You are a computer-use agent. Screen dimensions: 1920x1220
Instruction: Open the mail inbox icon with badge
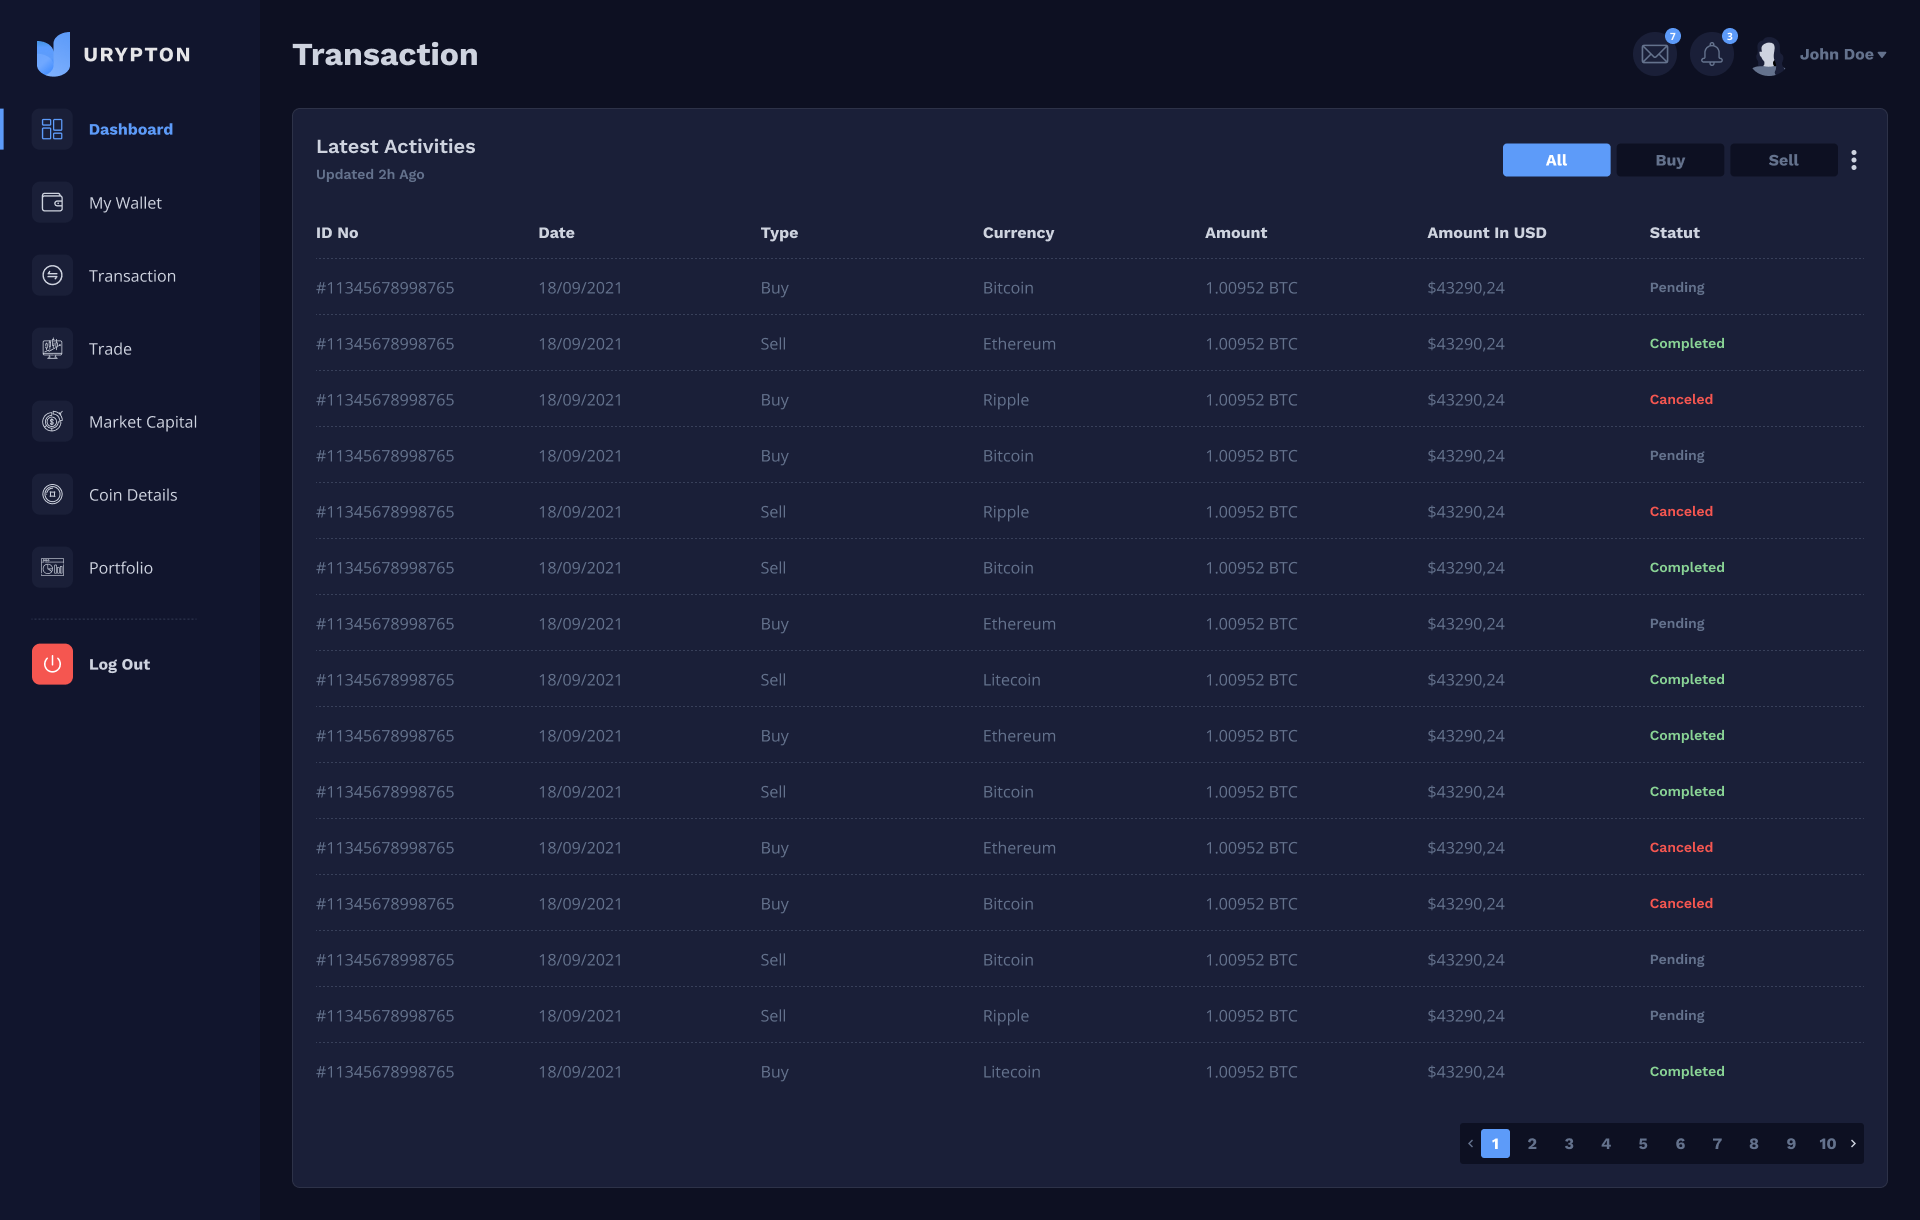click(x=1655, y=54)
